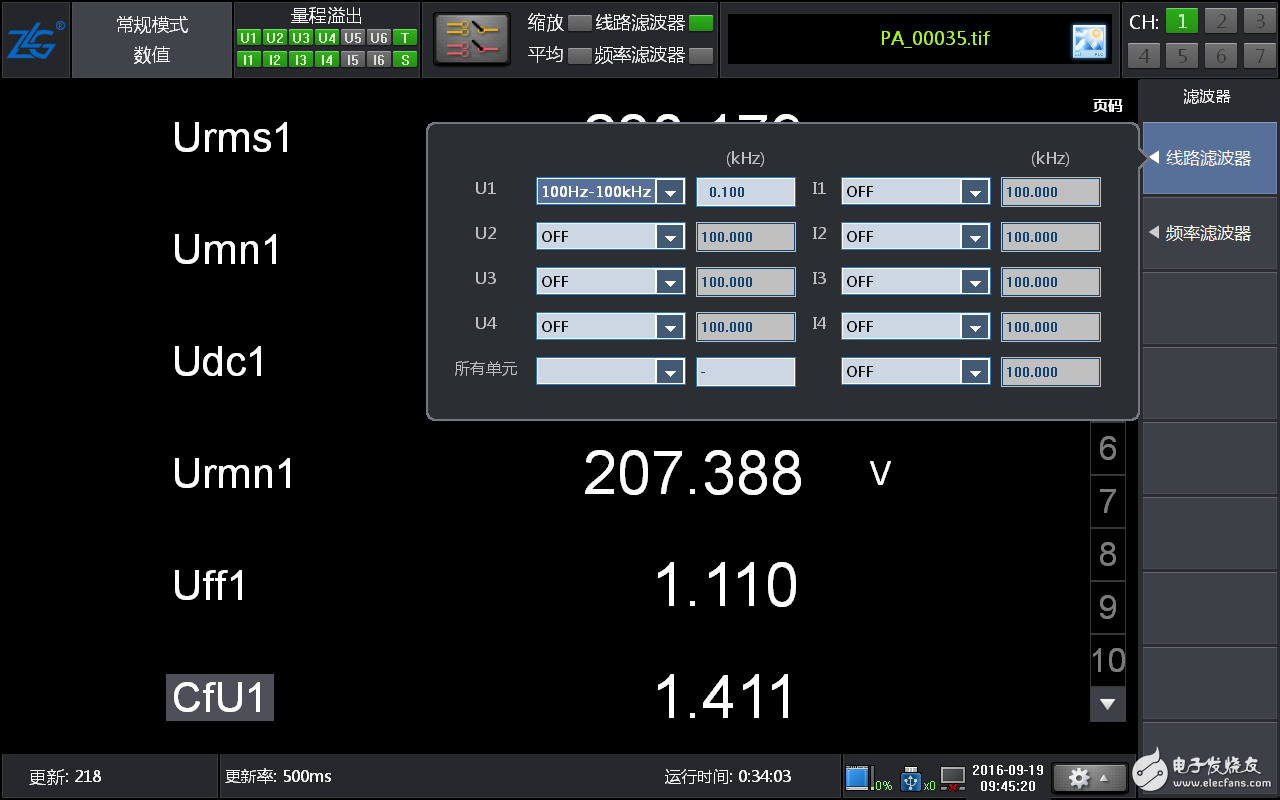Select 线路滤波器 in the right menu

[x=1209, y=158]
